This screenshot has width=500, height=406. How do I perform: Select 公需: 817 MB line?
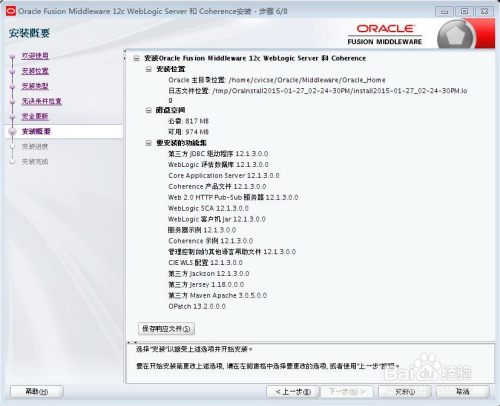click(x=188, y=121)
